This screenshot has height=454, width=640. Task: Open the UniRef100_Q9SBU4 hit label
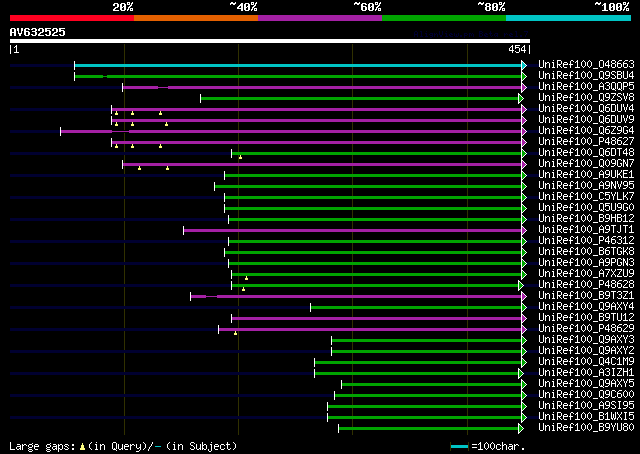pos(586,76)
